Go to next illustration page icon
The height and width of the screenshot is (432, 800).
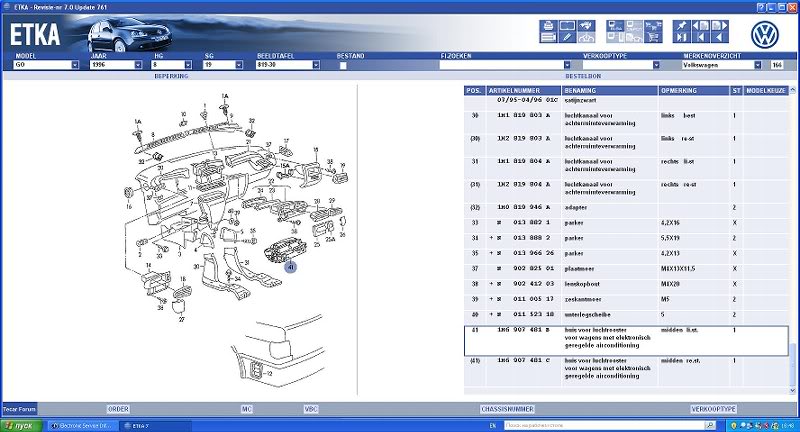720,25
